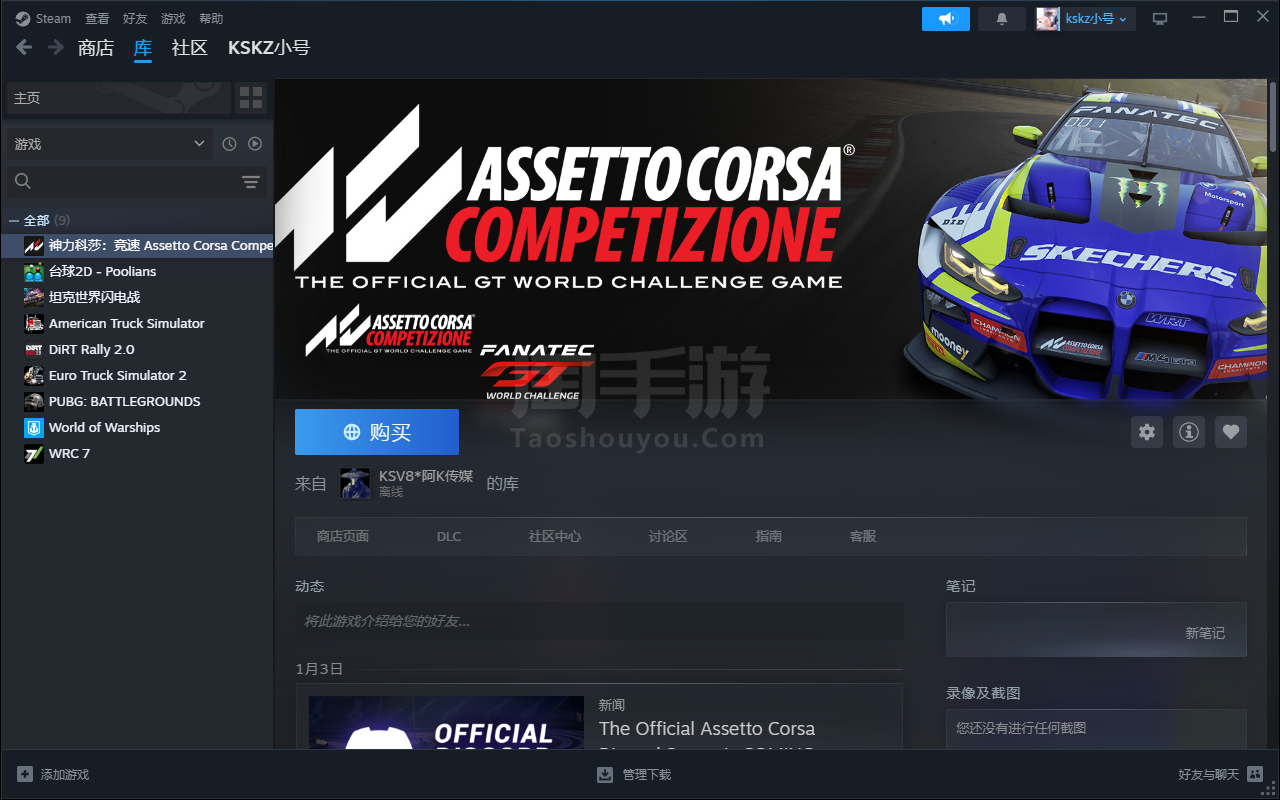Open the 商店页面 link
The height and width of the screenshot is (800, 1280).
(343, 536)
